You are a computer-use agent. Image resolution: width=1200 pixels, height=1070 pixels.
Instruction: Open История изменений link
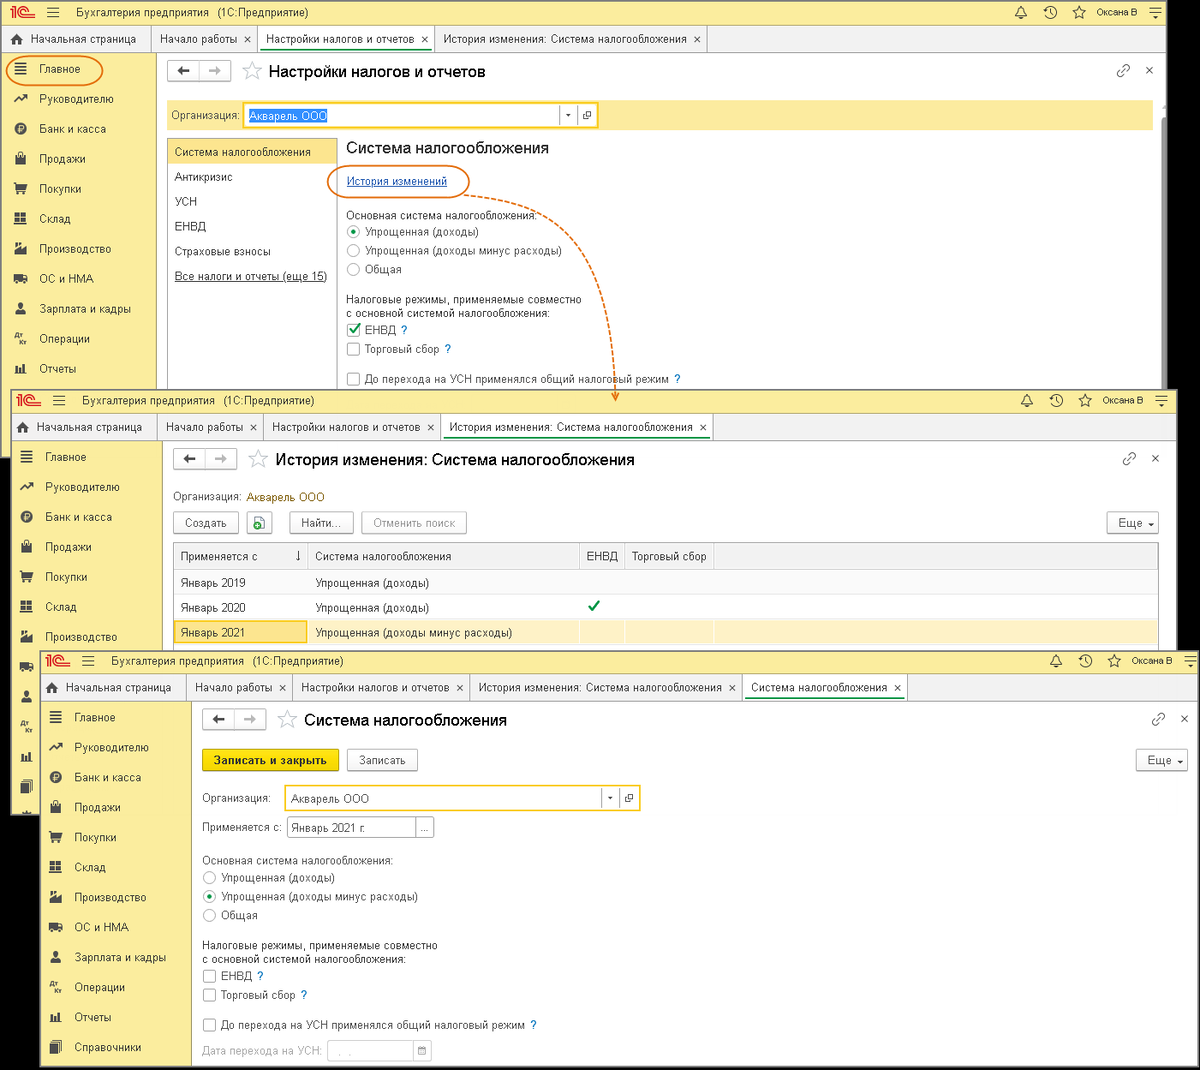(397, 181)
